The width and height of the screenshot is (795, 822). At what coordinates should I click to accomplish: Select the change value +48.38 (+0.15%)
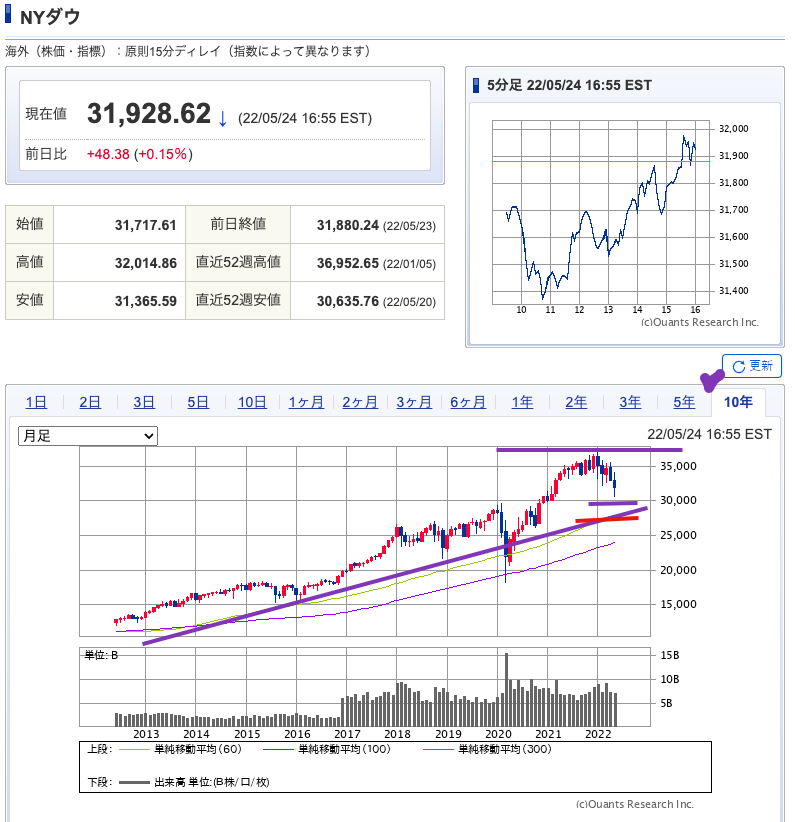coord(139,154)
